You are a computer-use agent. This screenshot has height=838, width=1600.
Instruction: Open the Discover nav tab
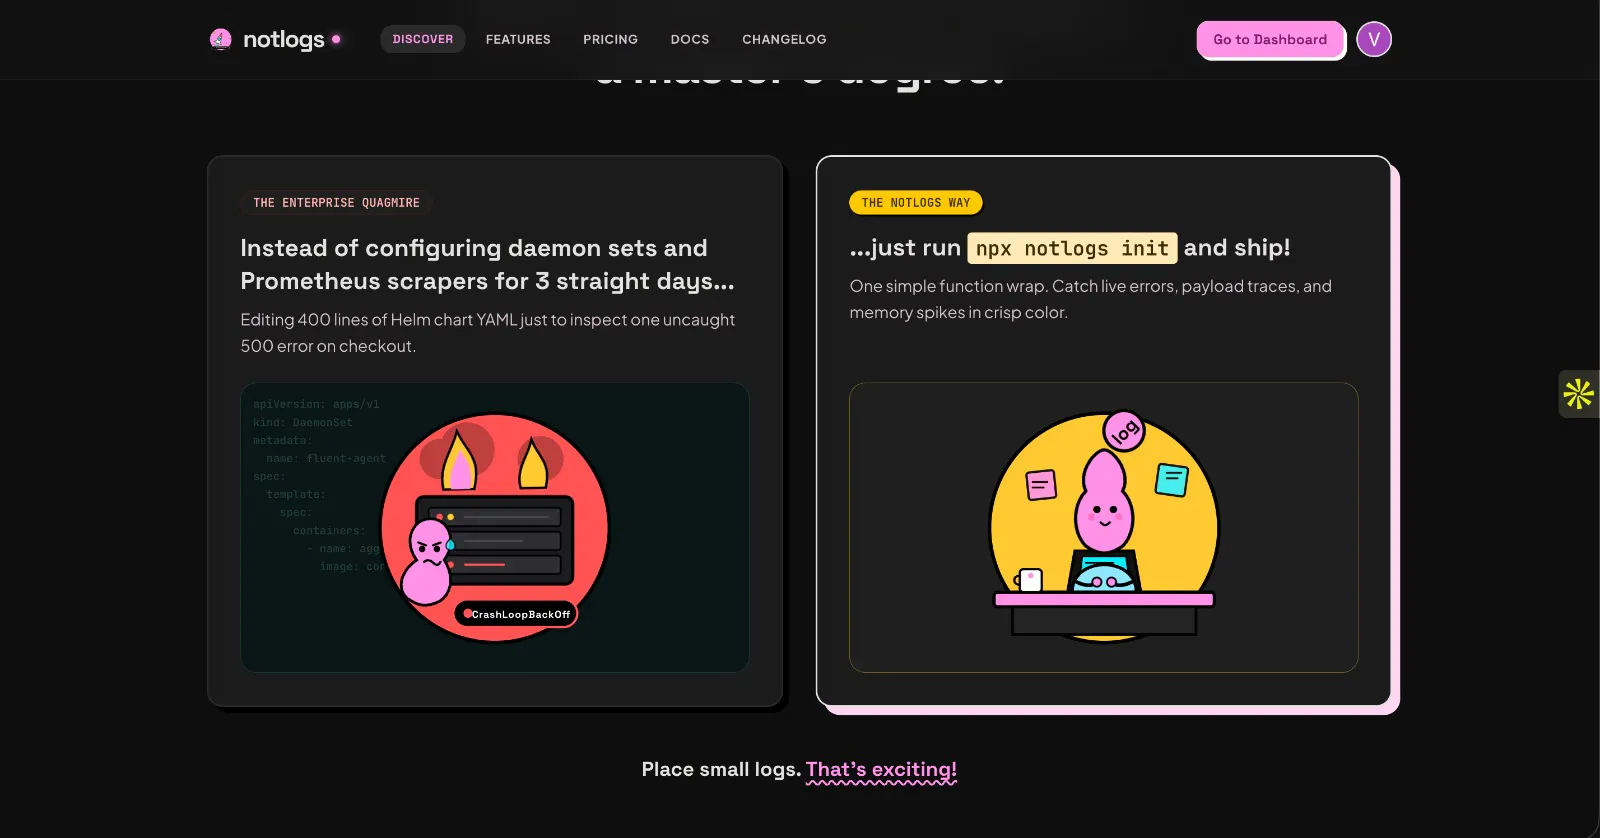[423, 39]
